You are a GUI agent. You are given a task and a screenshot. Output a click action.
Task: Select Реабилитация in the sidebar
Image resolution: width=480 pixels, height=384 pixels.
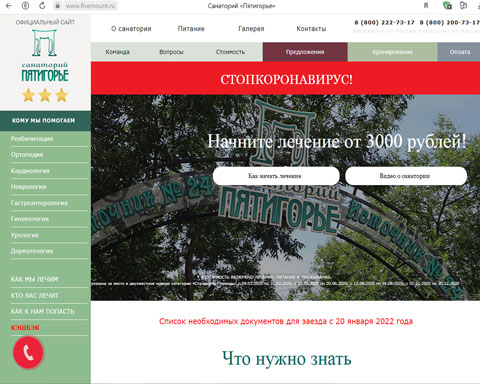[x=32, y=139]
